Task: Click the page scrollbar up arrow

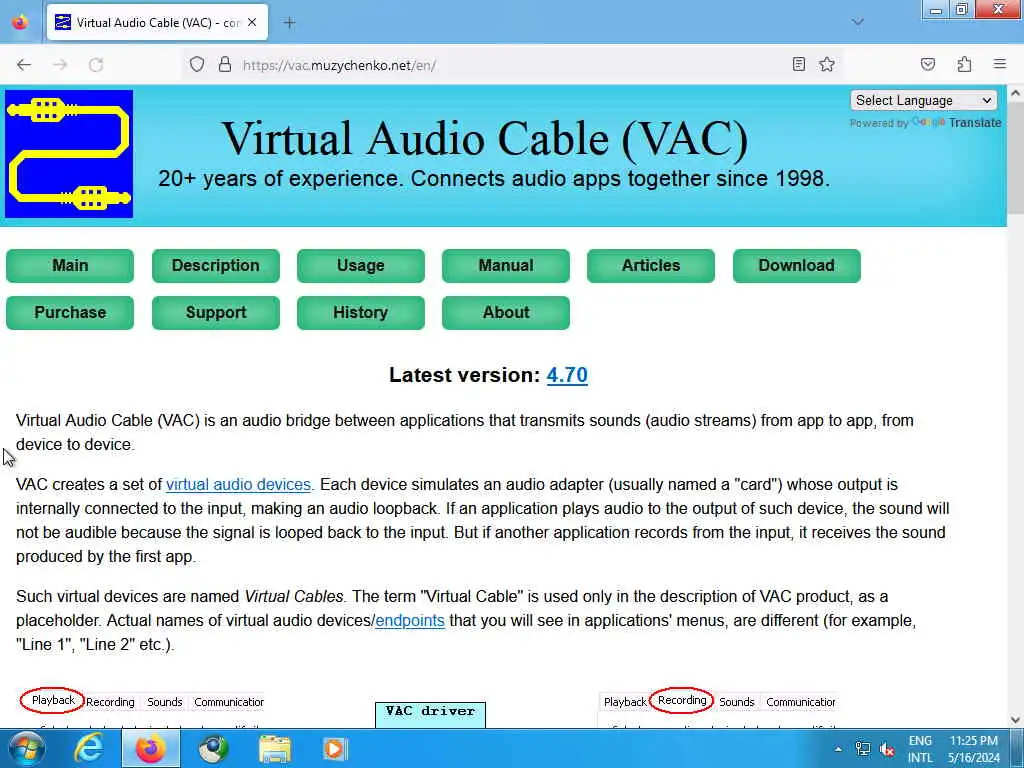Action: [1015, 94]
